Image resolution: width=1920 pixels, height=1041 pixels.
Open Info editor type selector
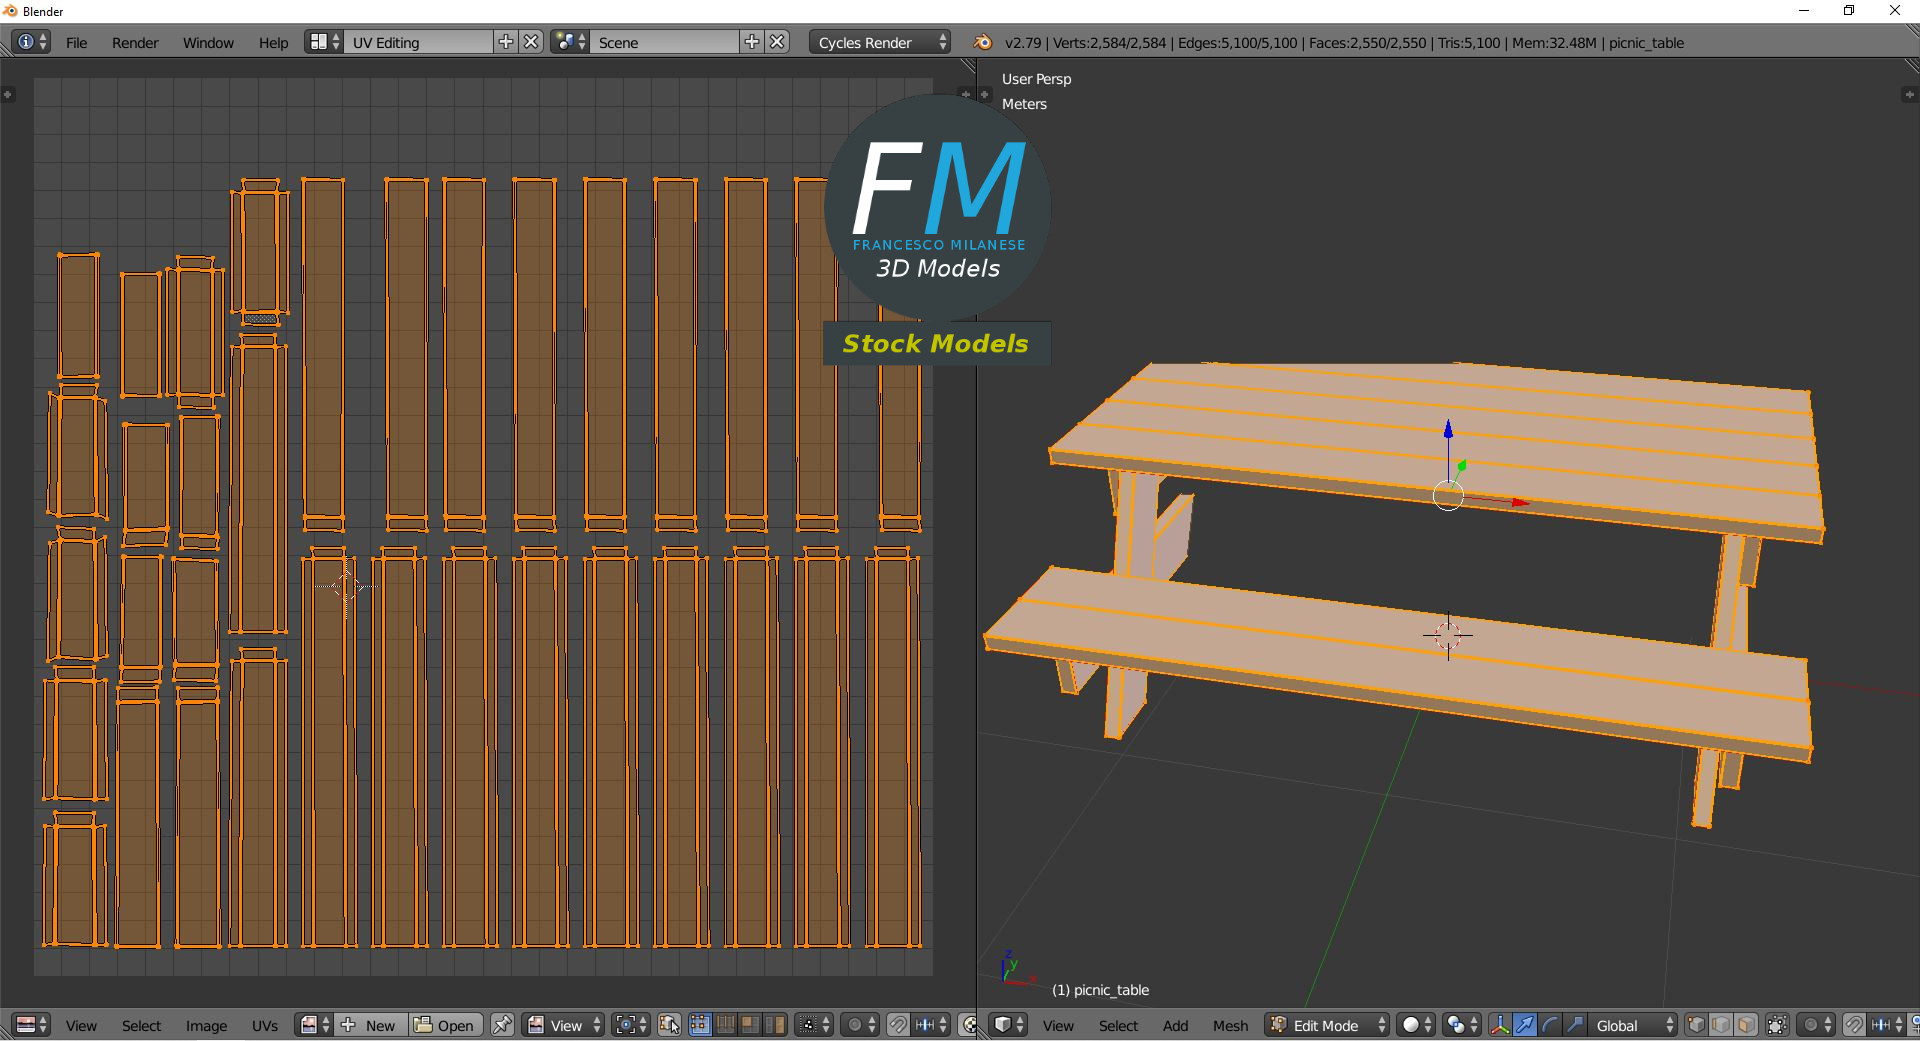[x=31, y=42]
